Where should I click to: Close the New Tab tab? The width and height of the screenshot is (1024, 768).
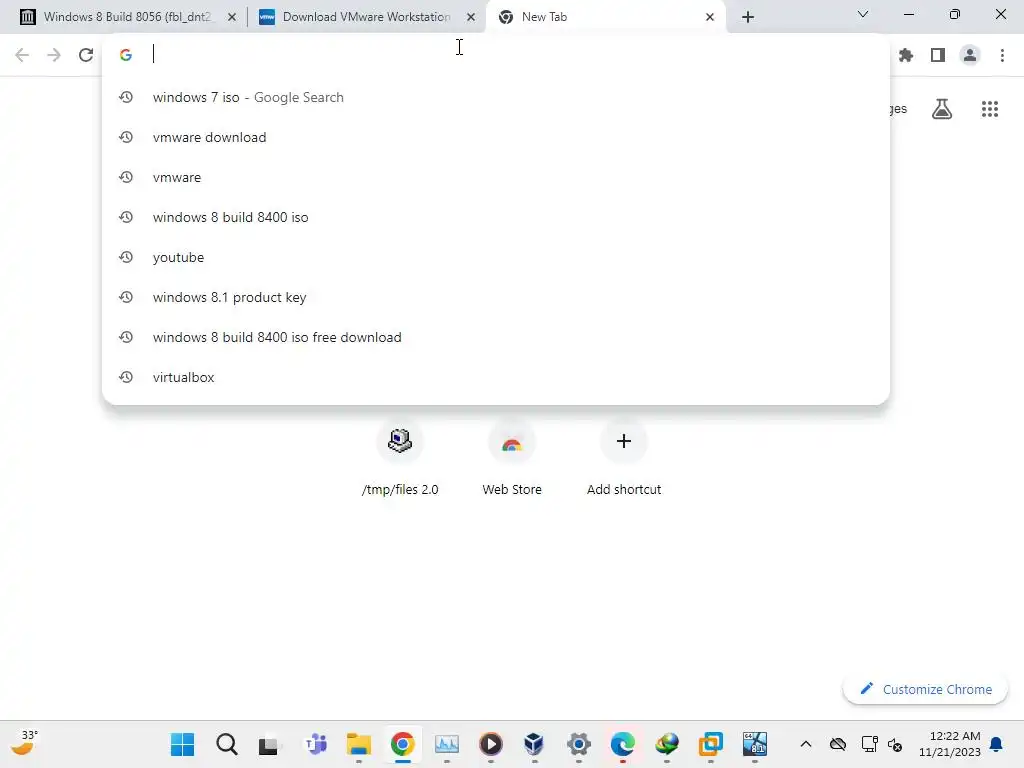pos(710,17)
